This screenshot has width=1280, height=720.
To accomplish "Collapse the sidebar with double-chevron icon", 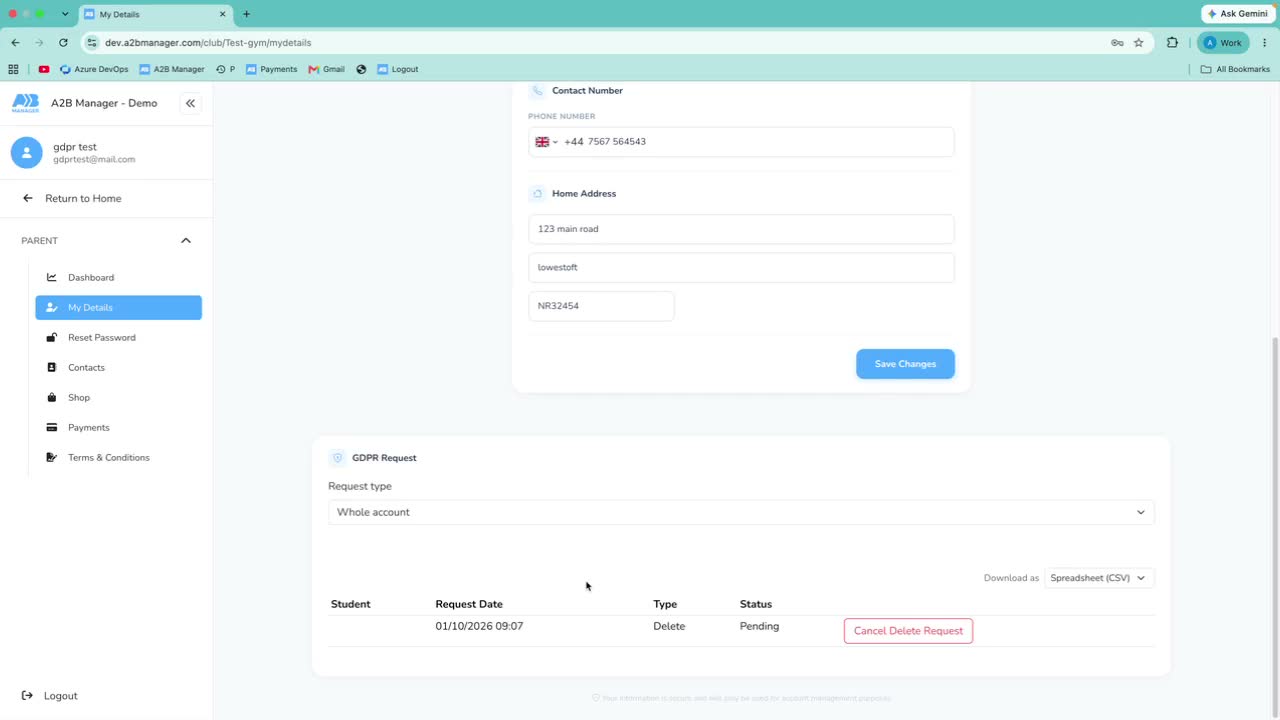I will (190, 103).
